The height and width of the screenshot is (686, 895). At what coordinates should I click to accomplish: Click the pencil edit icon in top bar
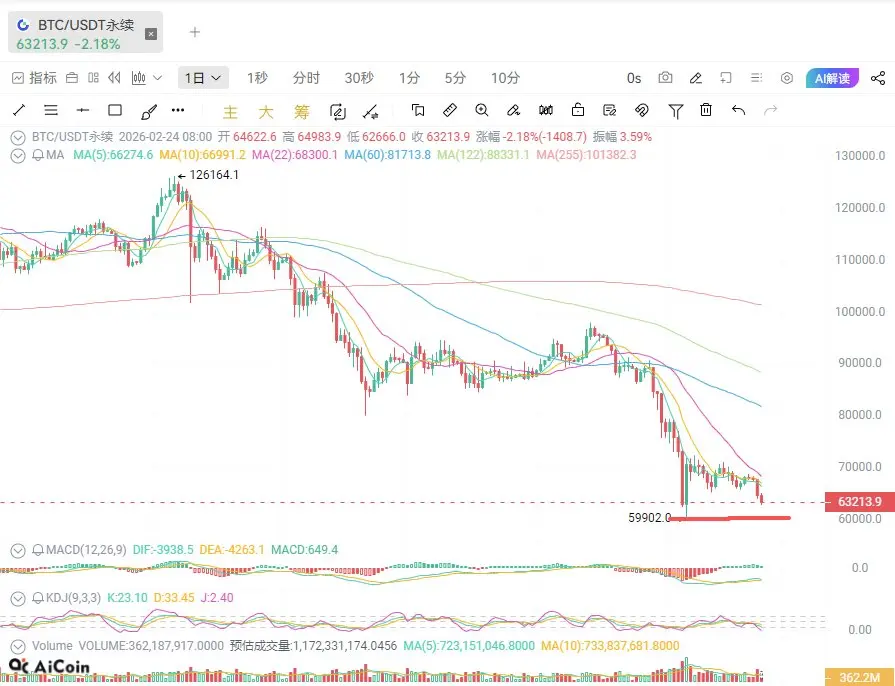click(x=695, y=78)
